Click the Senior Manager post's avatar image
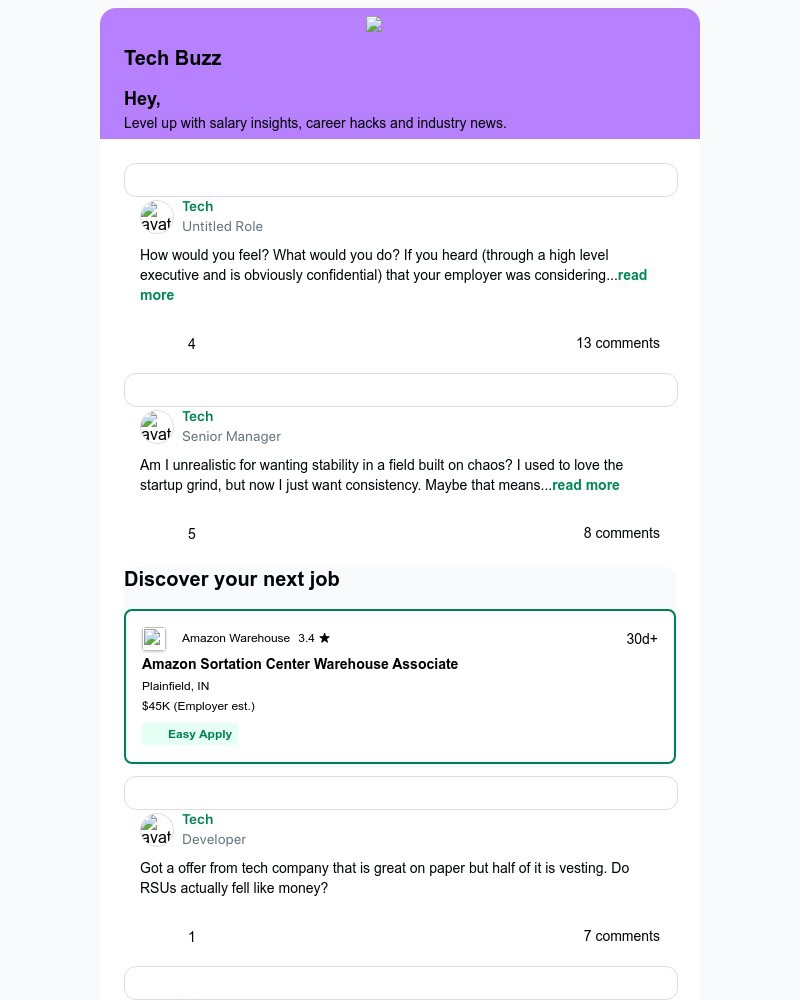The width and height of the screenshot is (800, 1000). point(156,426)
